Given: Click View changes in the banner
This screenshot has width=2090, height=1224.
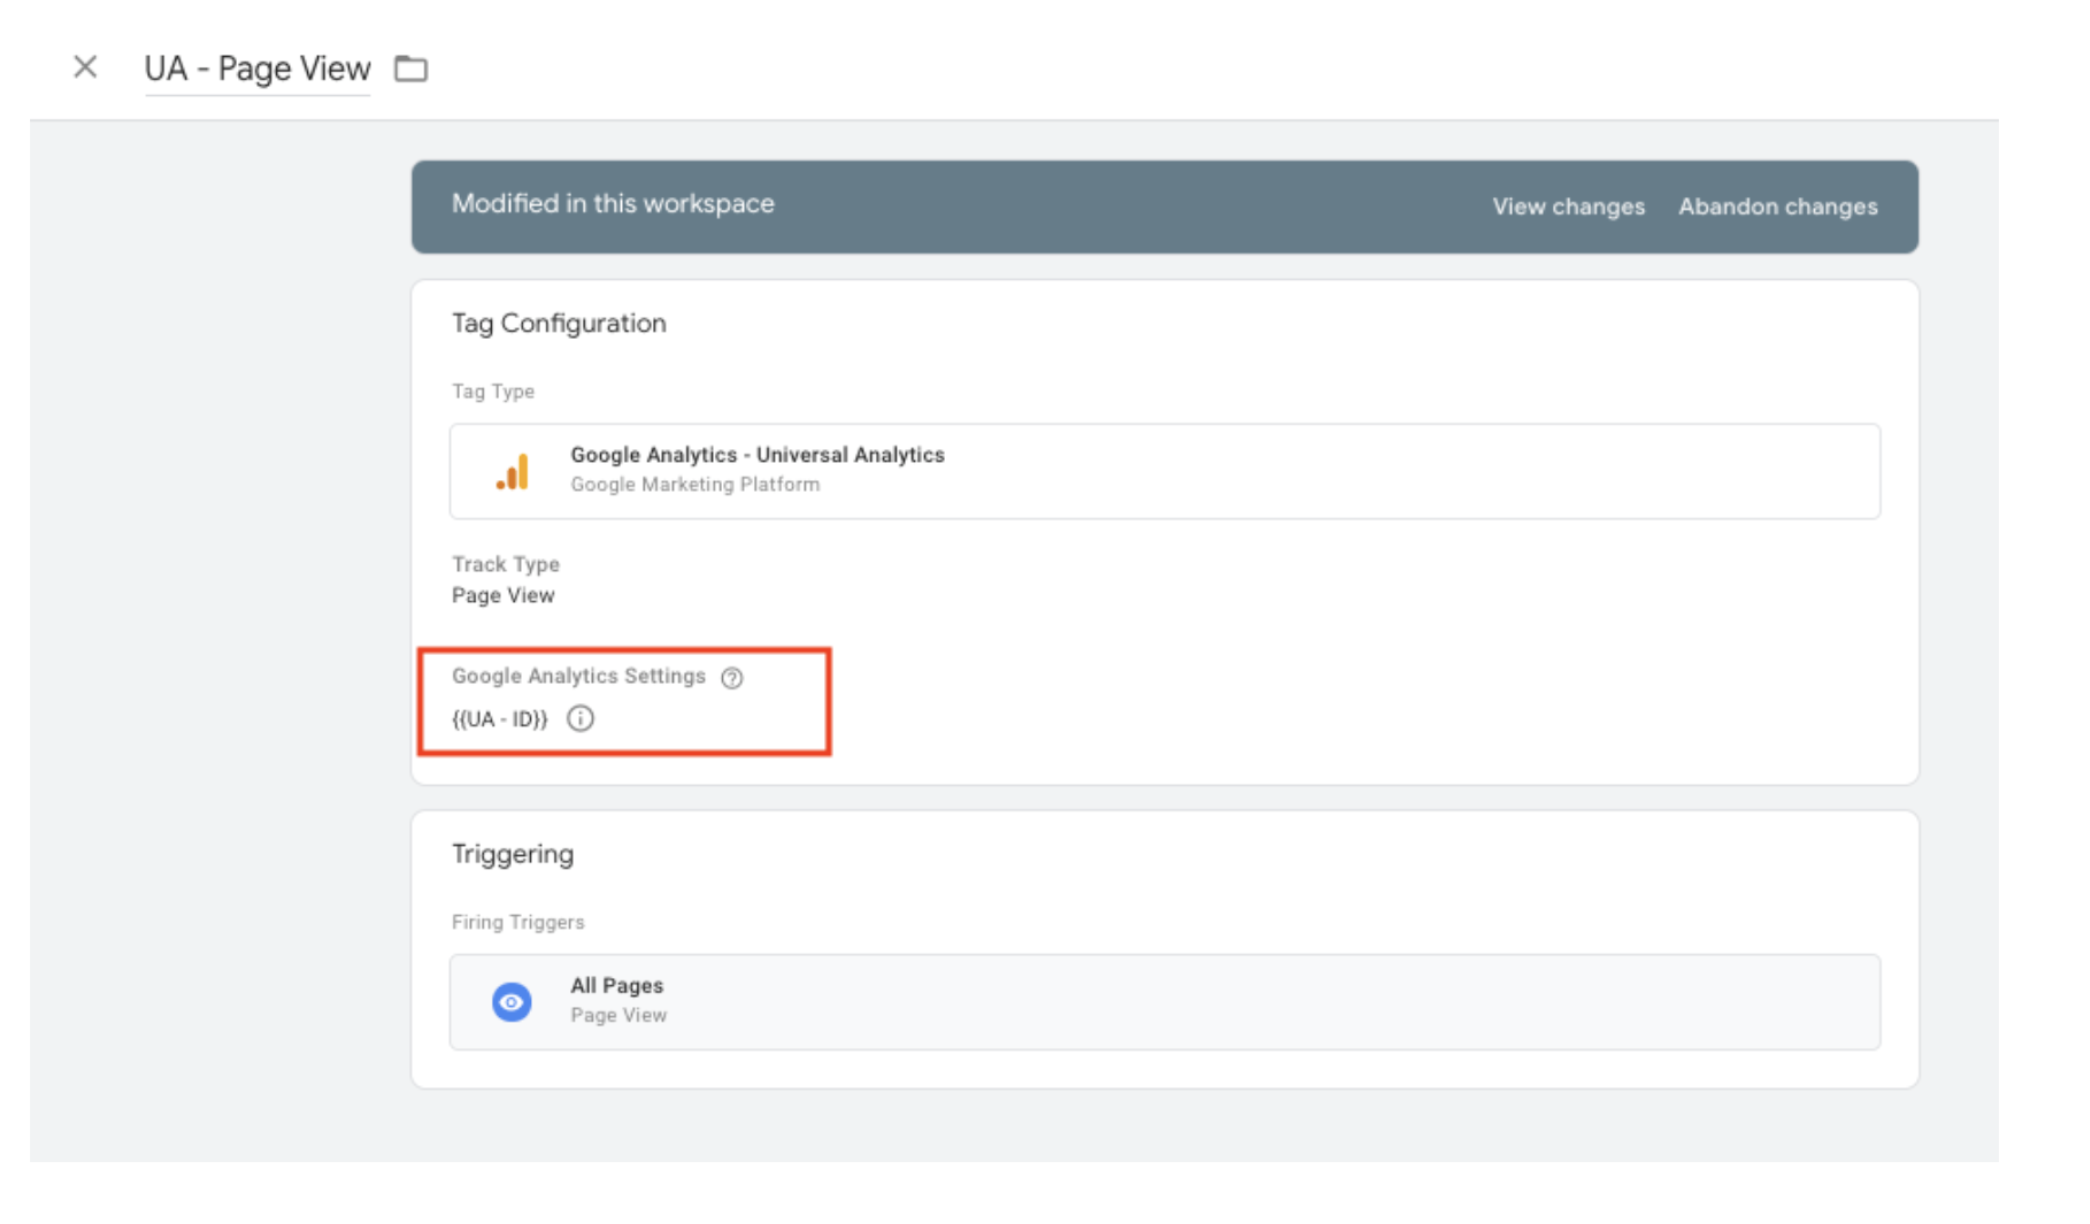Looking at the screenshot, I should (1568, 207).
